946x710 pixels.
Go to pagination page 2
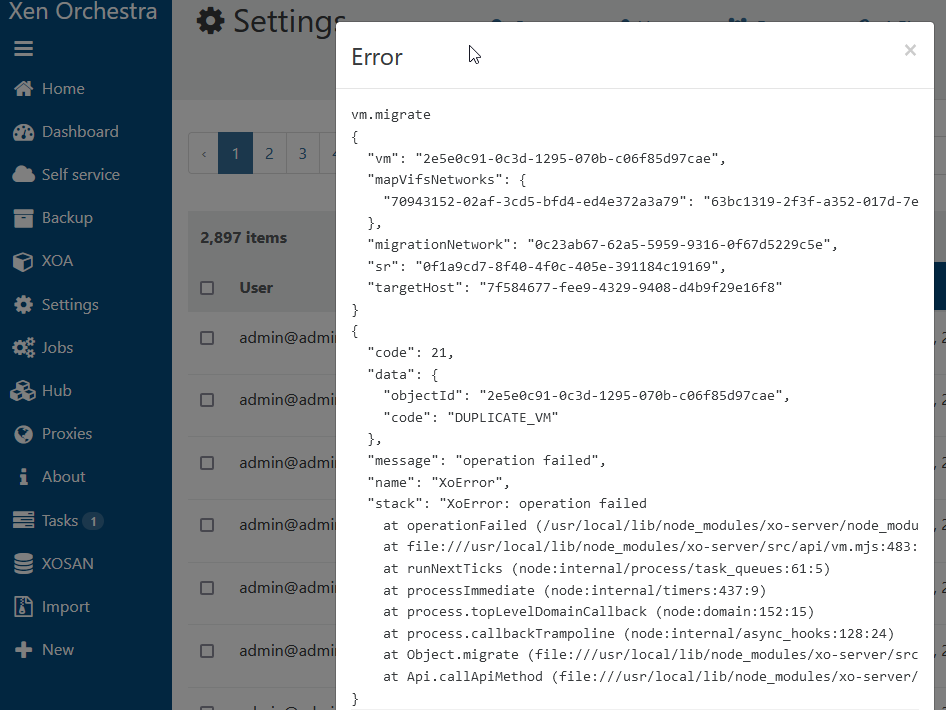(269, 153)
